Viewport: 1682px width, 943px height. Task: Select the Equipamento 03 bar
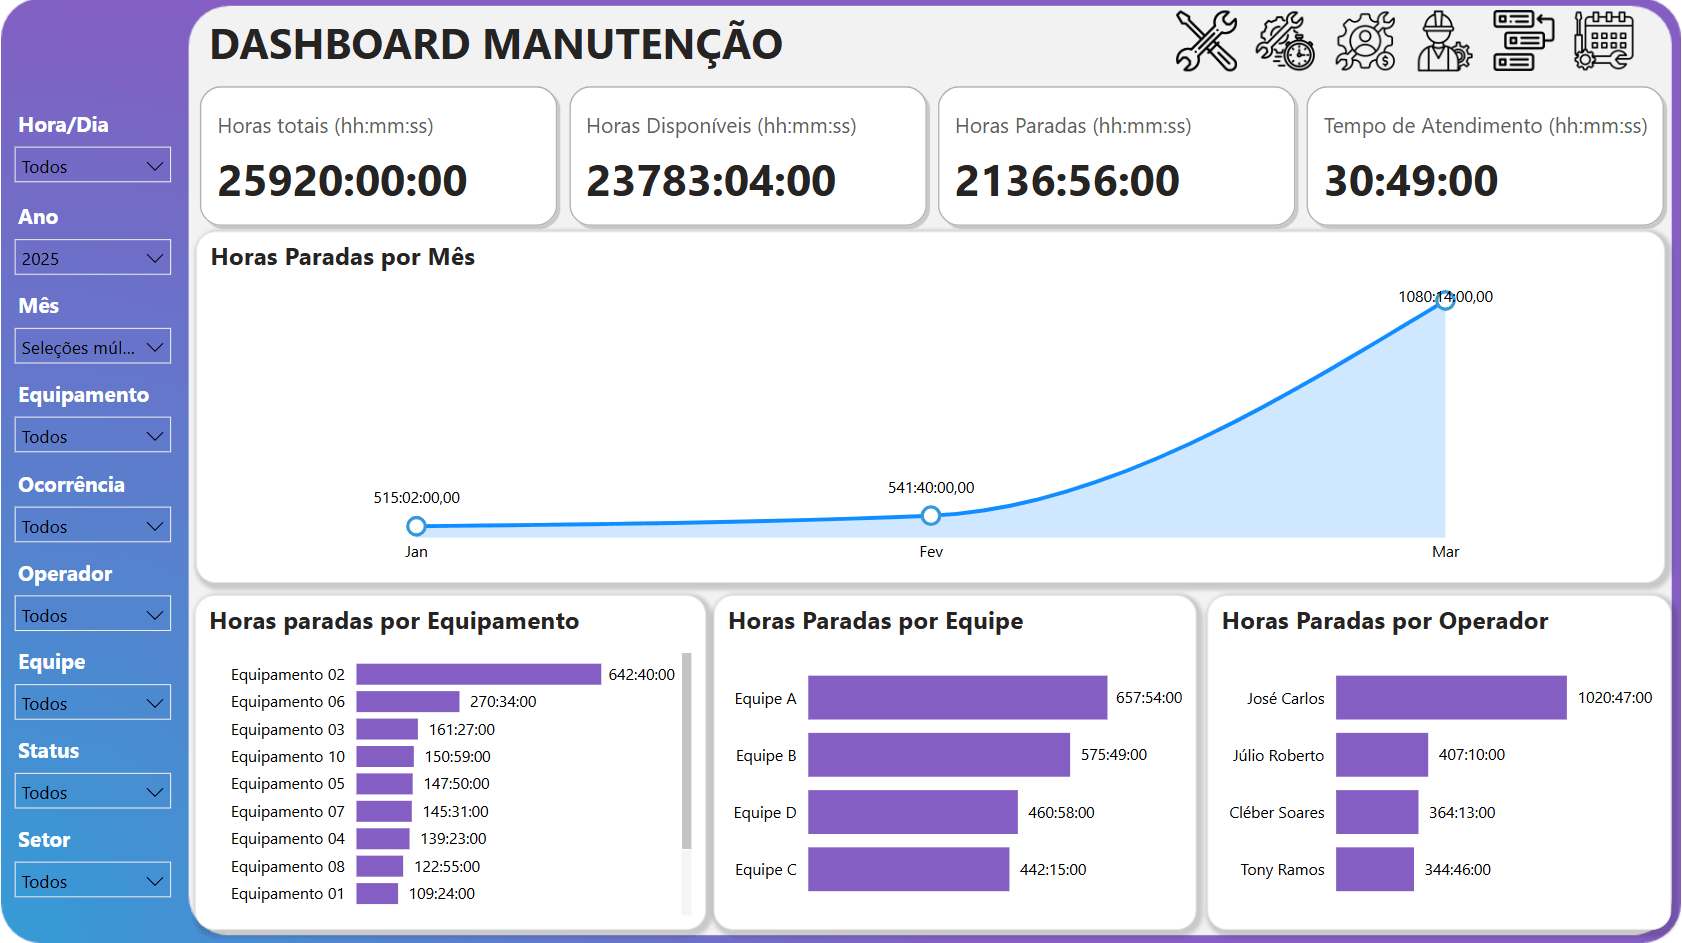coord(387,730)
